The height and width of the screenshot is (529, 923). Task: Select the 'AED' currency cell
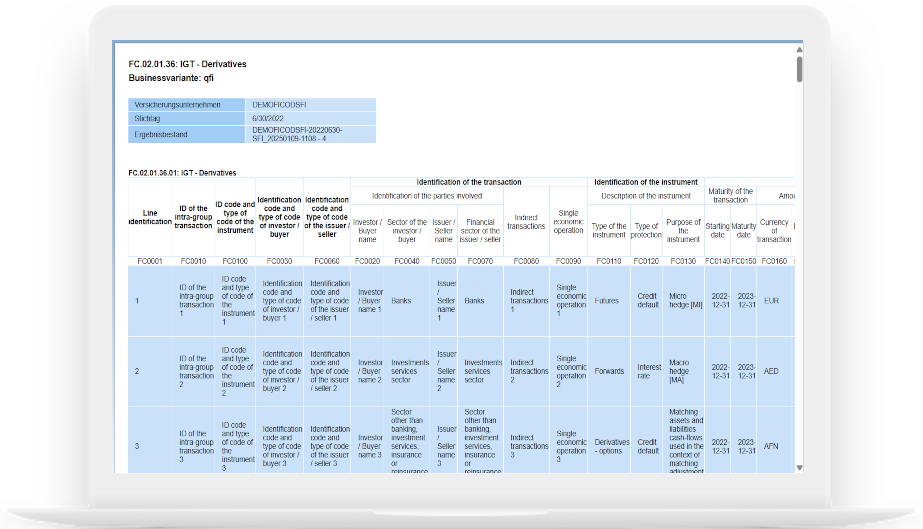771,371
